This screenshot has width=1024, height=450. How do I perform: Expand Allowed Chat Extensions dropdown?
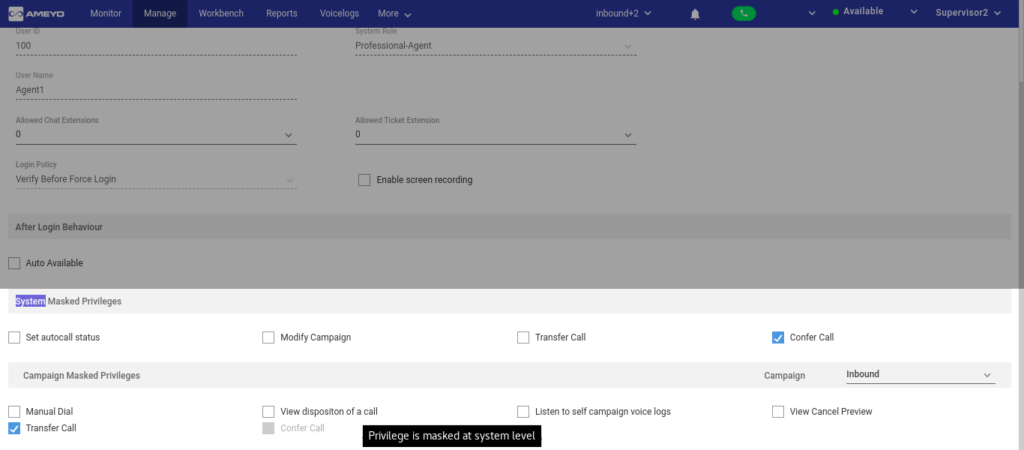156,135
